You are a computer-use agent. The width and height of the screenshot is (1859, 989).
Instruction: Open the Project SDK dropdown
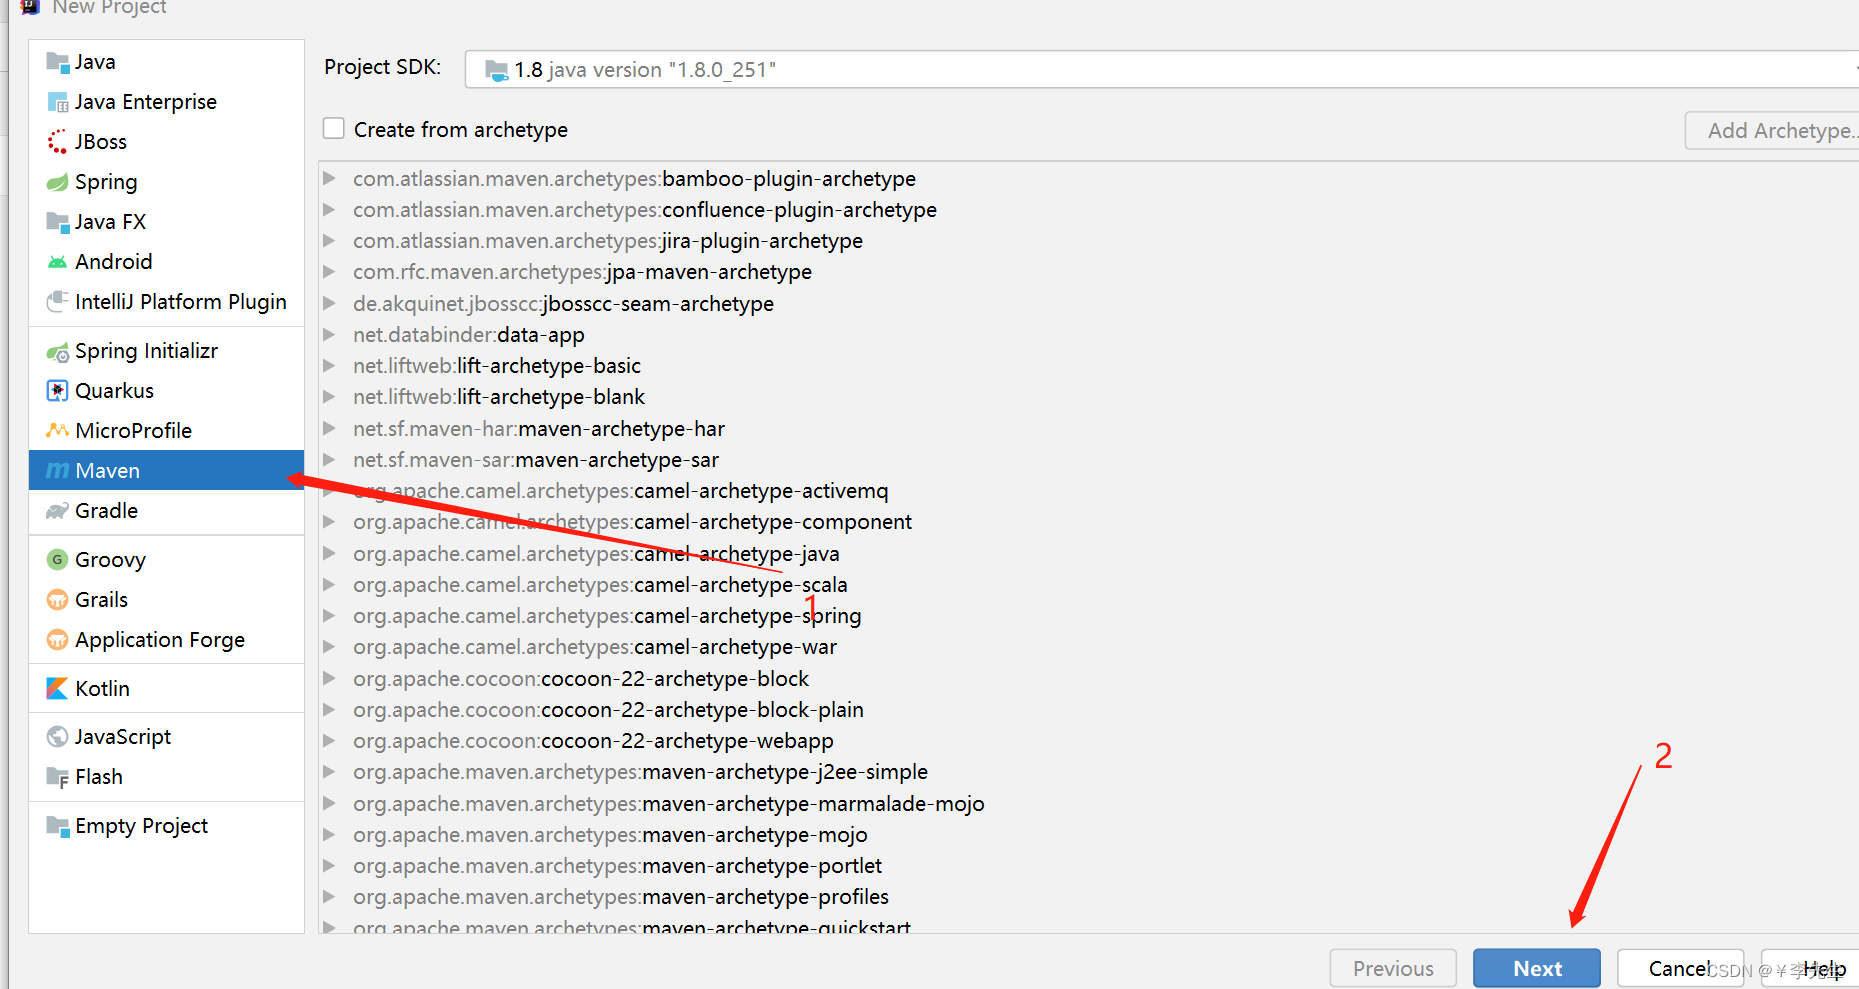[1160, 70]
